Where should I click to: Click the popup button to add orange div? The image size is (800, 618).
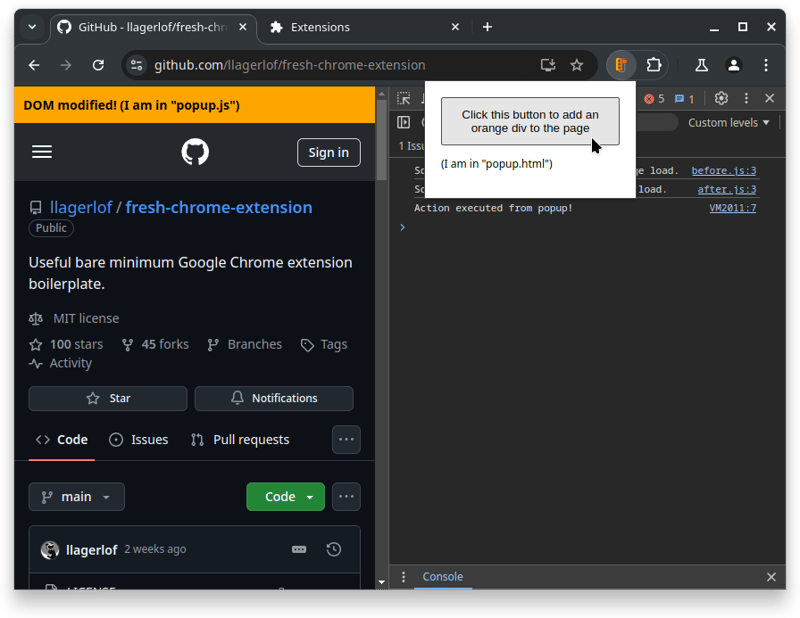coord(530,121)
